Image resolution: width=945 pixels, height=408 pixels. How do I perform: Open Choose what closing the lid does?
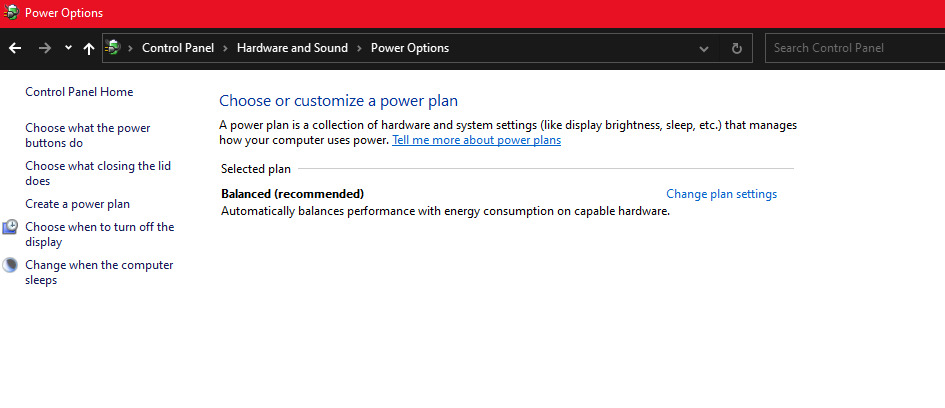pyautogui.click(x=98, y=174)
